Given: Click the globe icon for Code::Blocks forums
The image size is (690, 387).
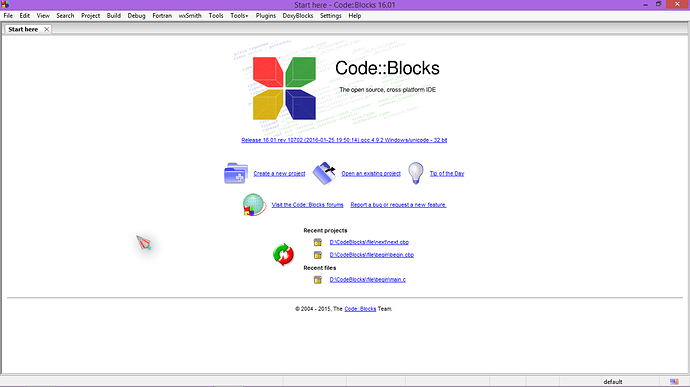Looking at the screenshot, I should (x=254, y=205).
